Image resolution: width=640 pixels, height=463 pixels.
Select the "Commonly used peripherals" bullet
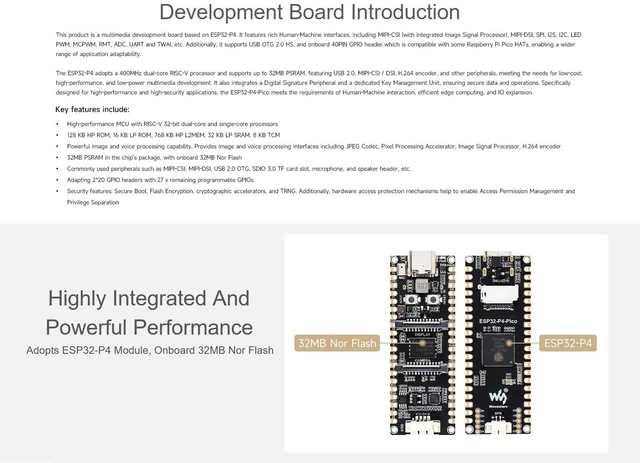pyautogui.click(x=238, y=169)
